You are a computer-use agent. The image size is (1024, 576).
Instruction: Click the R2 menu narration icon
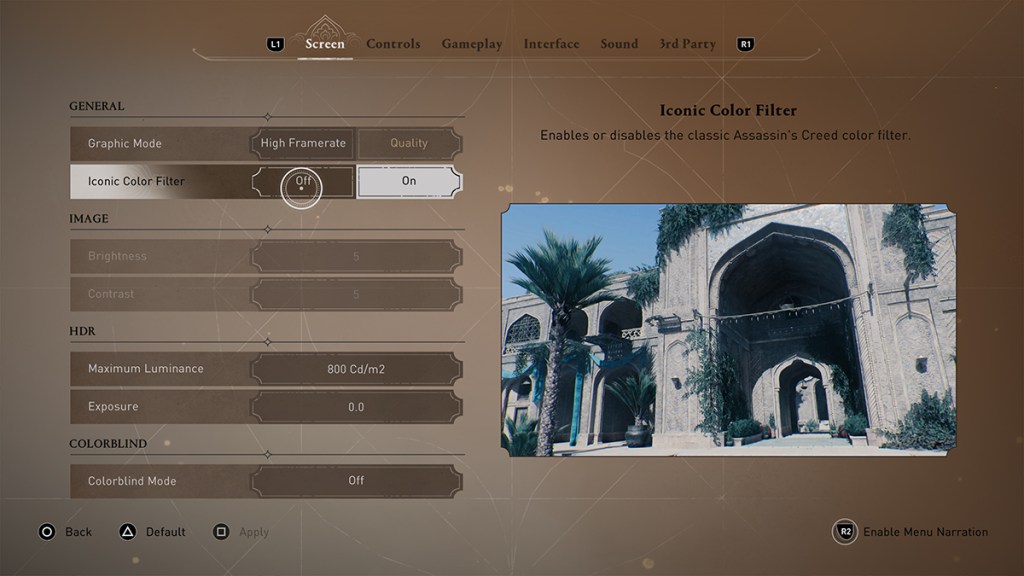click(845, 532)
